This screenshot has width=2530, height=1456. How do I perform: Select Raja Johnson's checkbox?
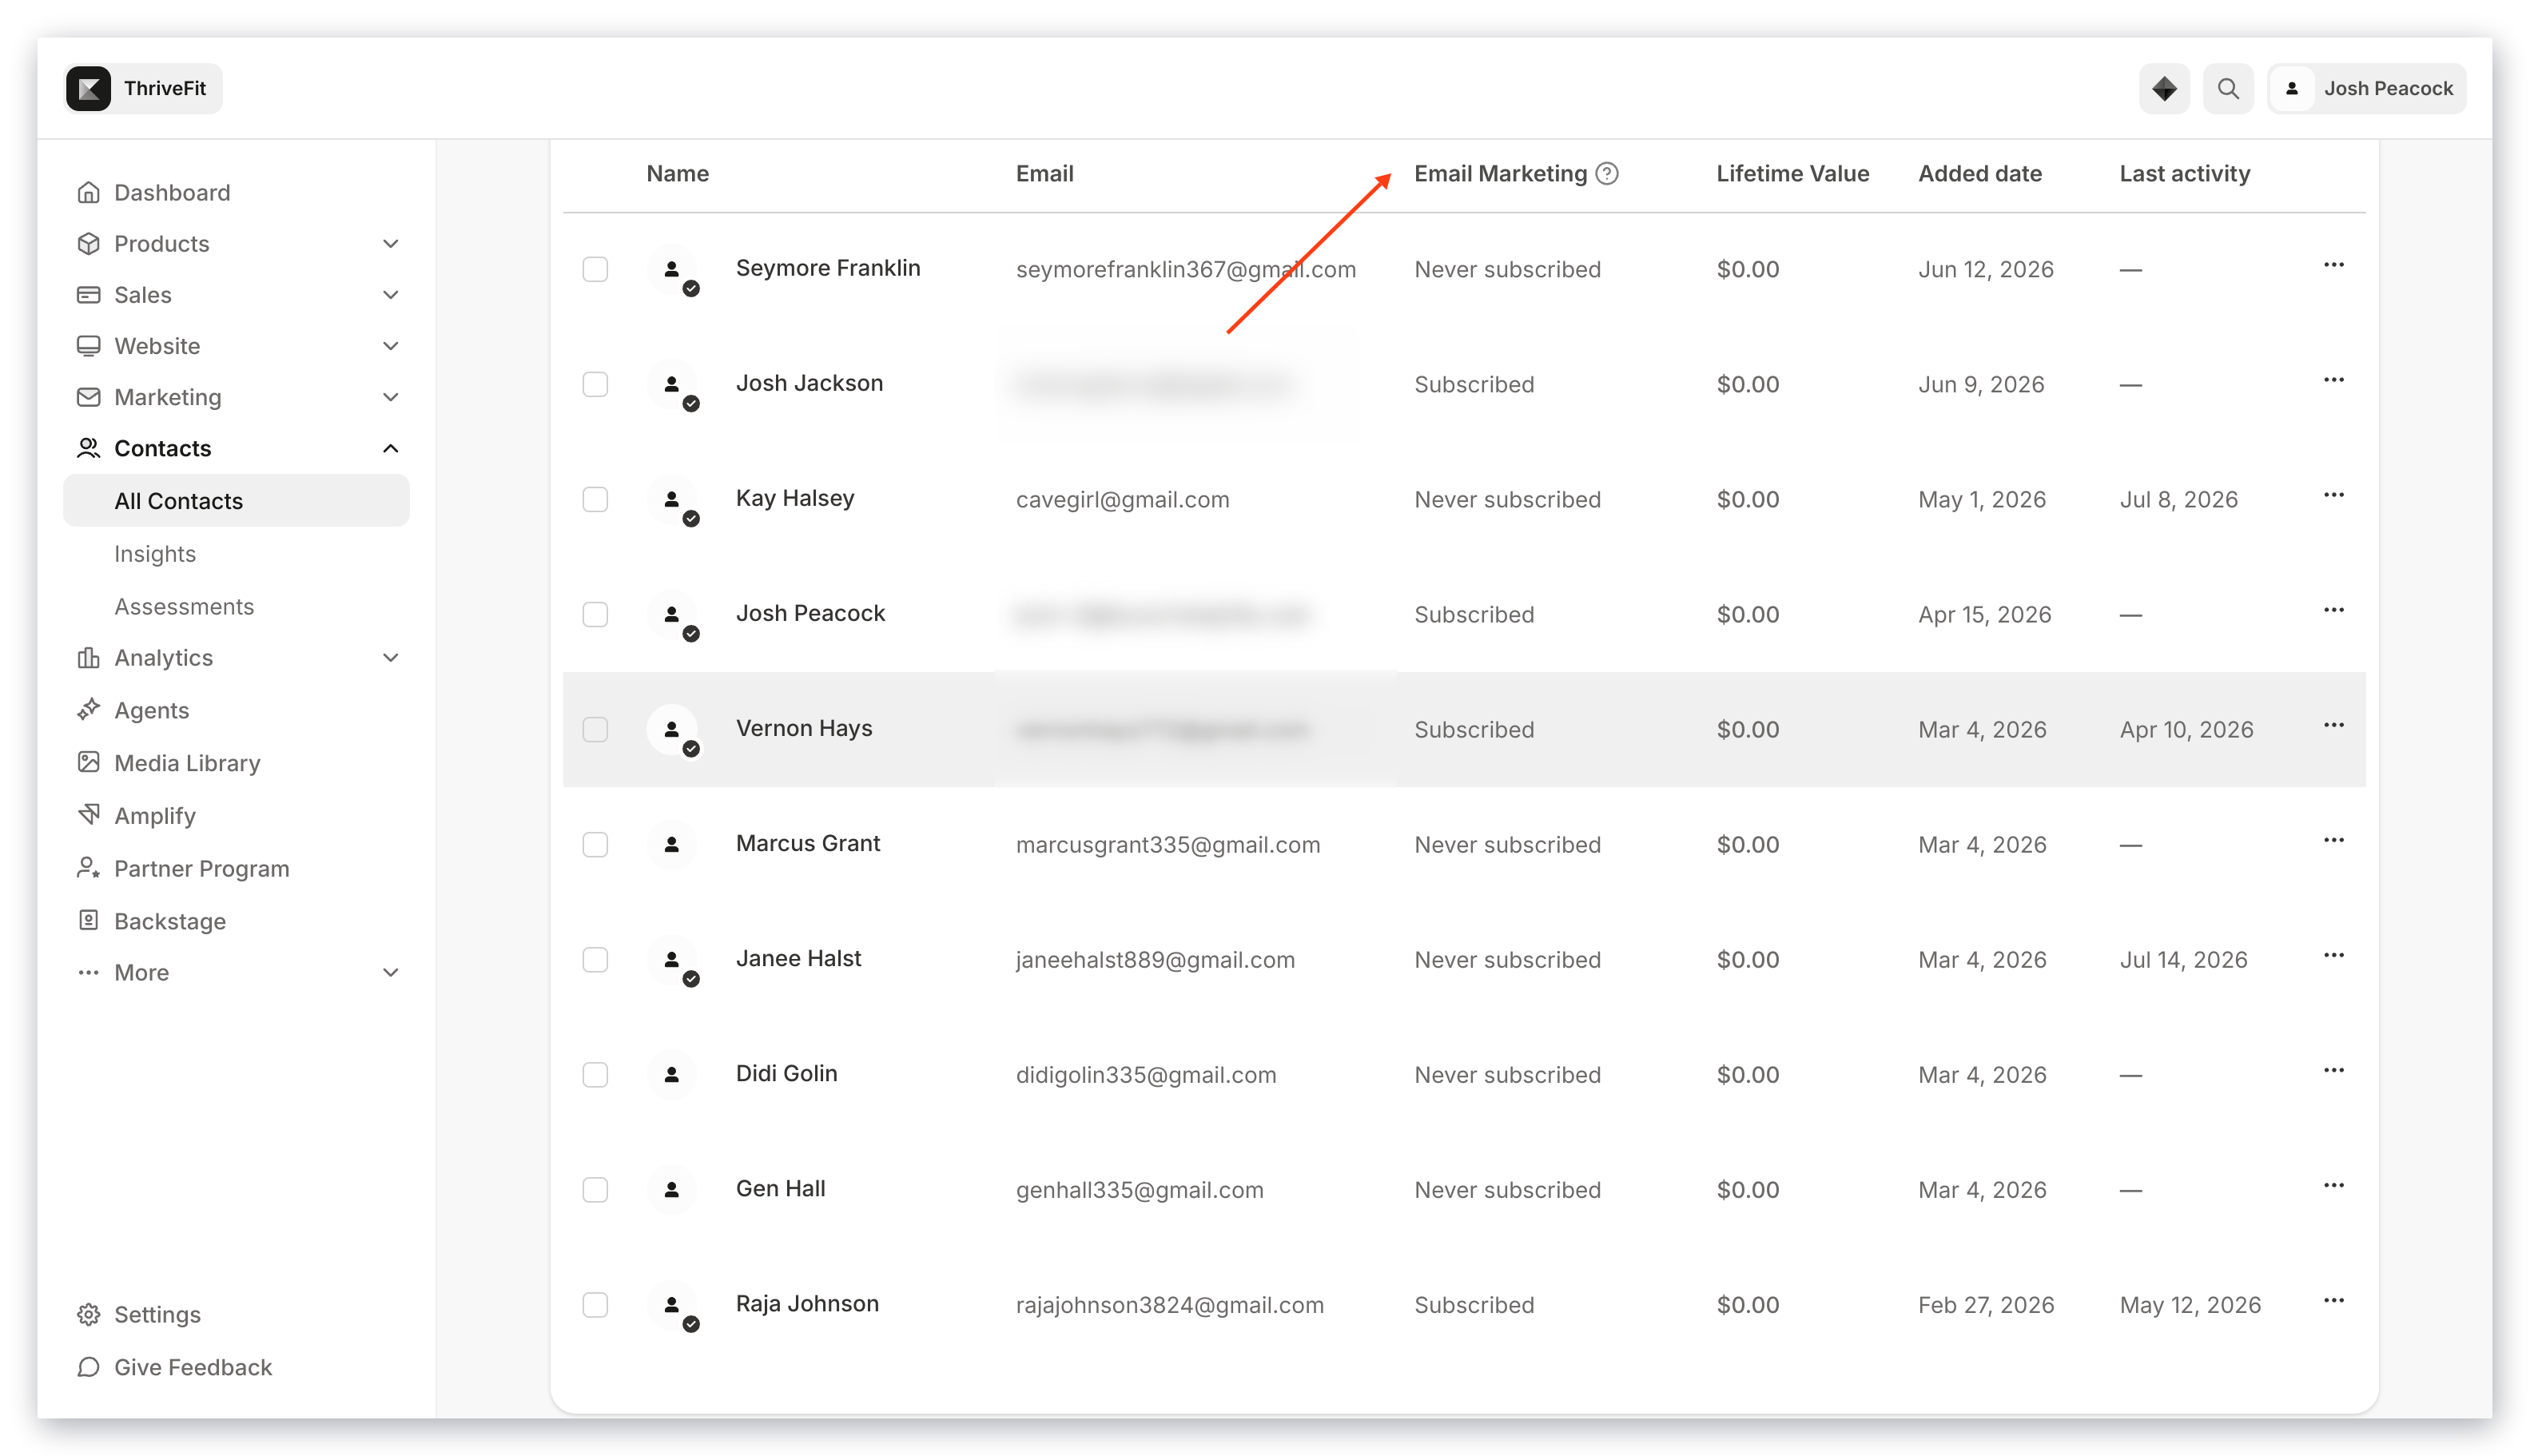pyautogui.click(x=595, y=1304)
